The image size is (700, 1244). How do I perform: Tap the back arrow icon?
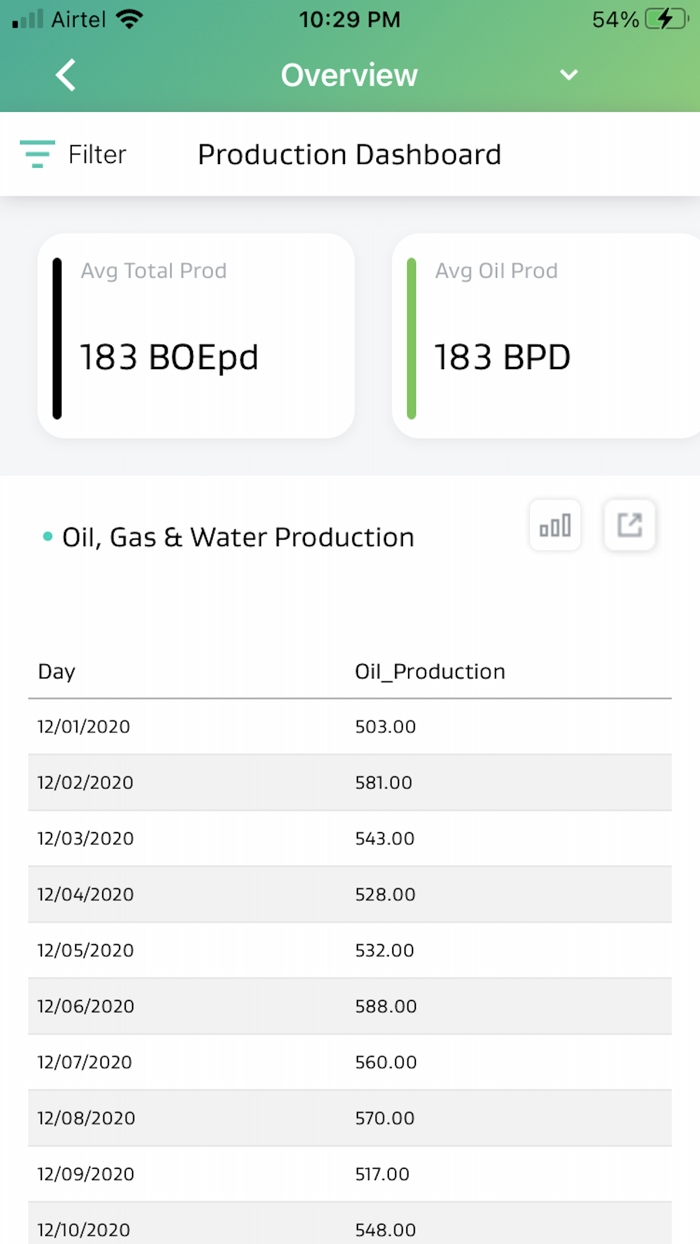click(66, 75)
